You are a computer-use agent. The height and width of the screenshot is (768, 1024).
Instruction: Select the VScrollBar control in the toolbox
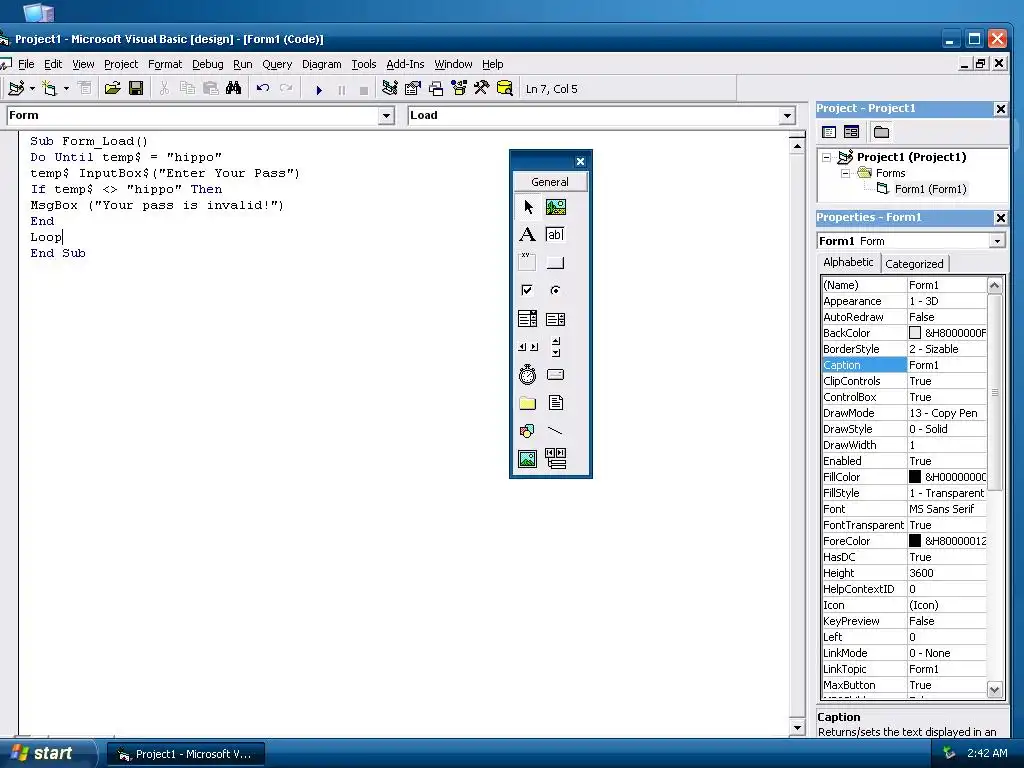tap(556, 347)
